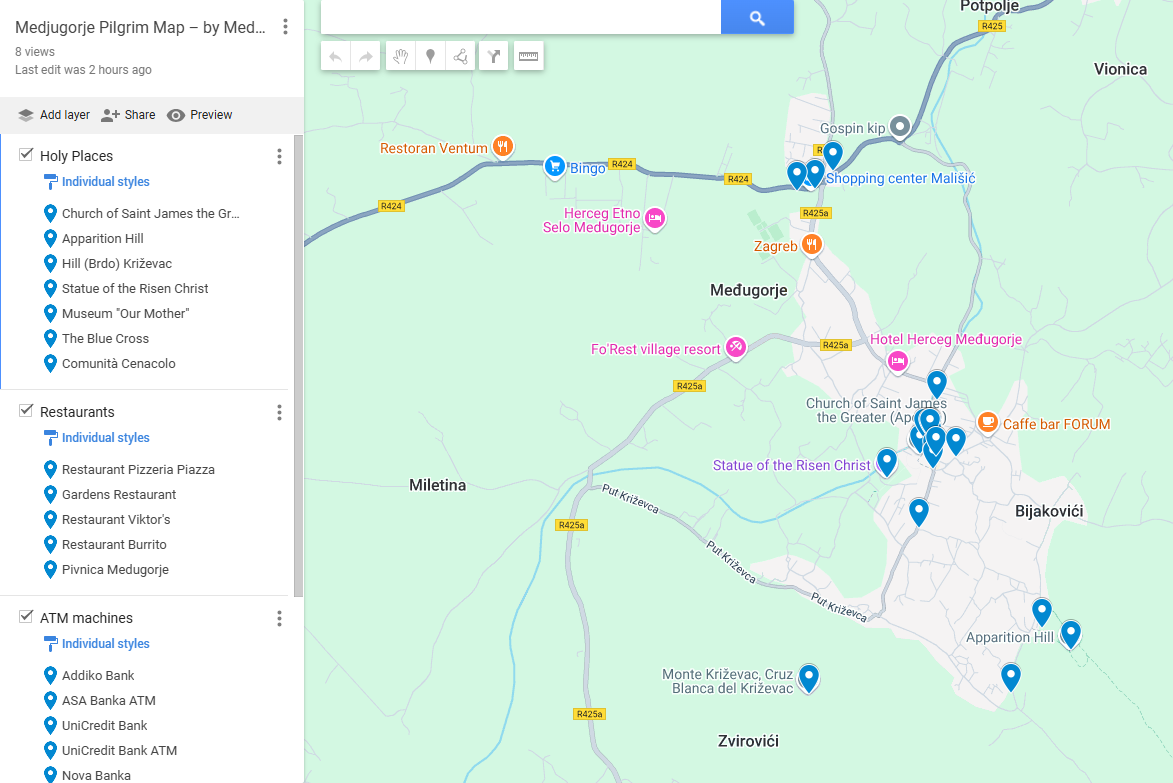The width and height of the screenshot is (1173, 783).
Task: Click the Gospin kip gray pin
Action: point(900,127)
